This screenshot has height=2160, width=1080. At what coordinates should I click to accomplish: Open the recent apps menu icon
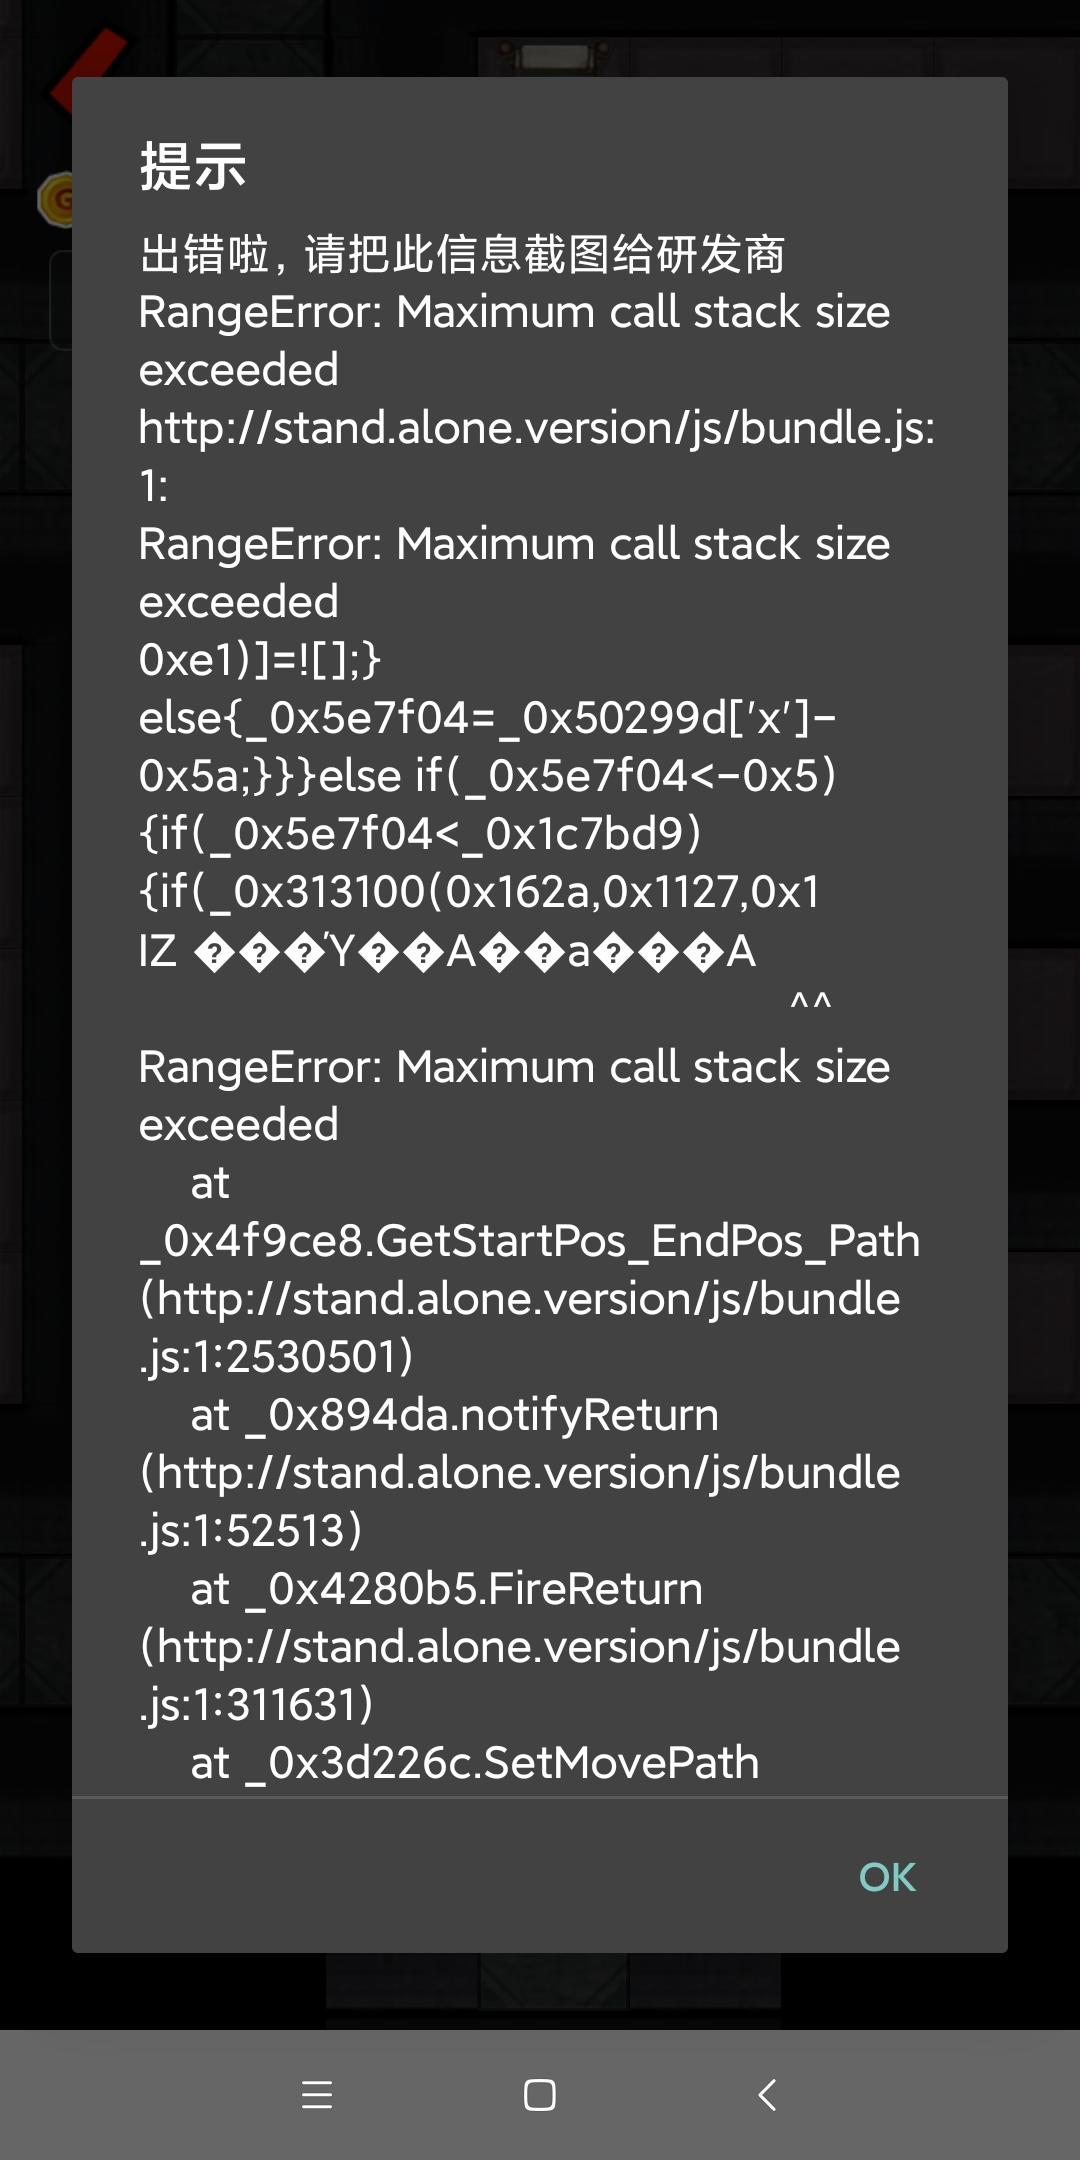(x=317, y=2094)
